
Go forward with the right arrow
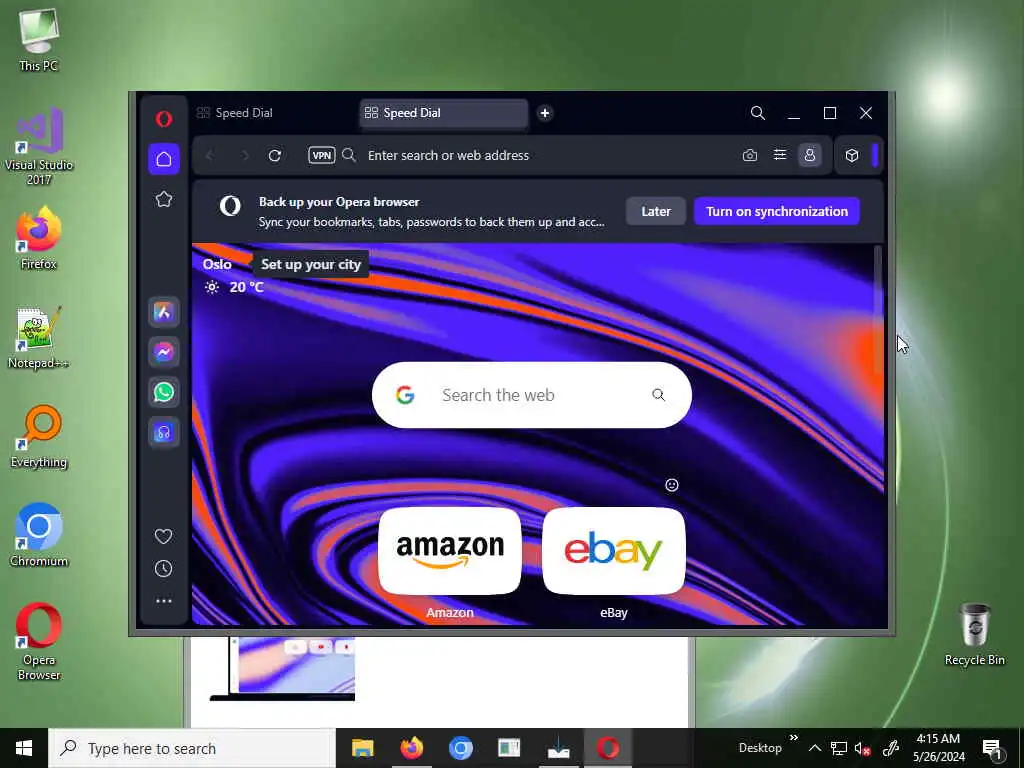pos(244,155)
